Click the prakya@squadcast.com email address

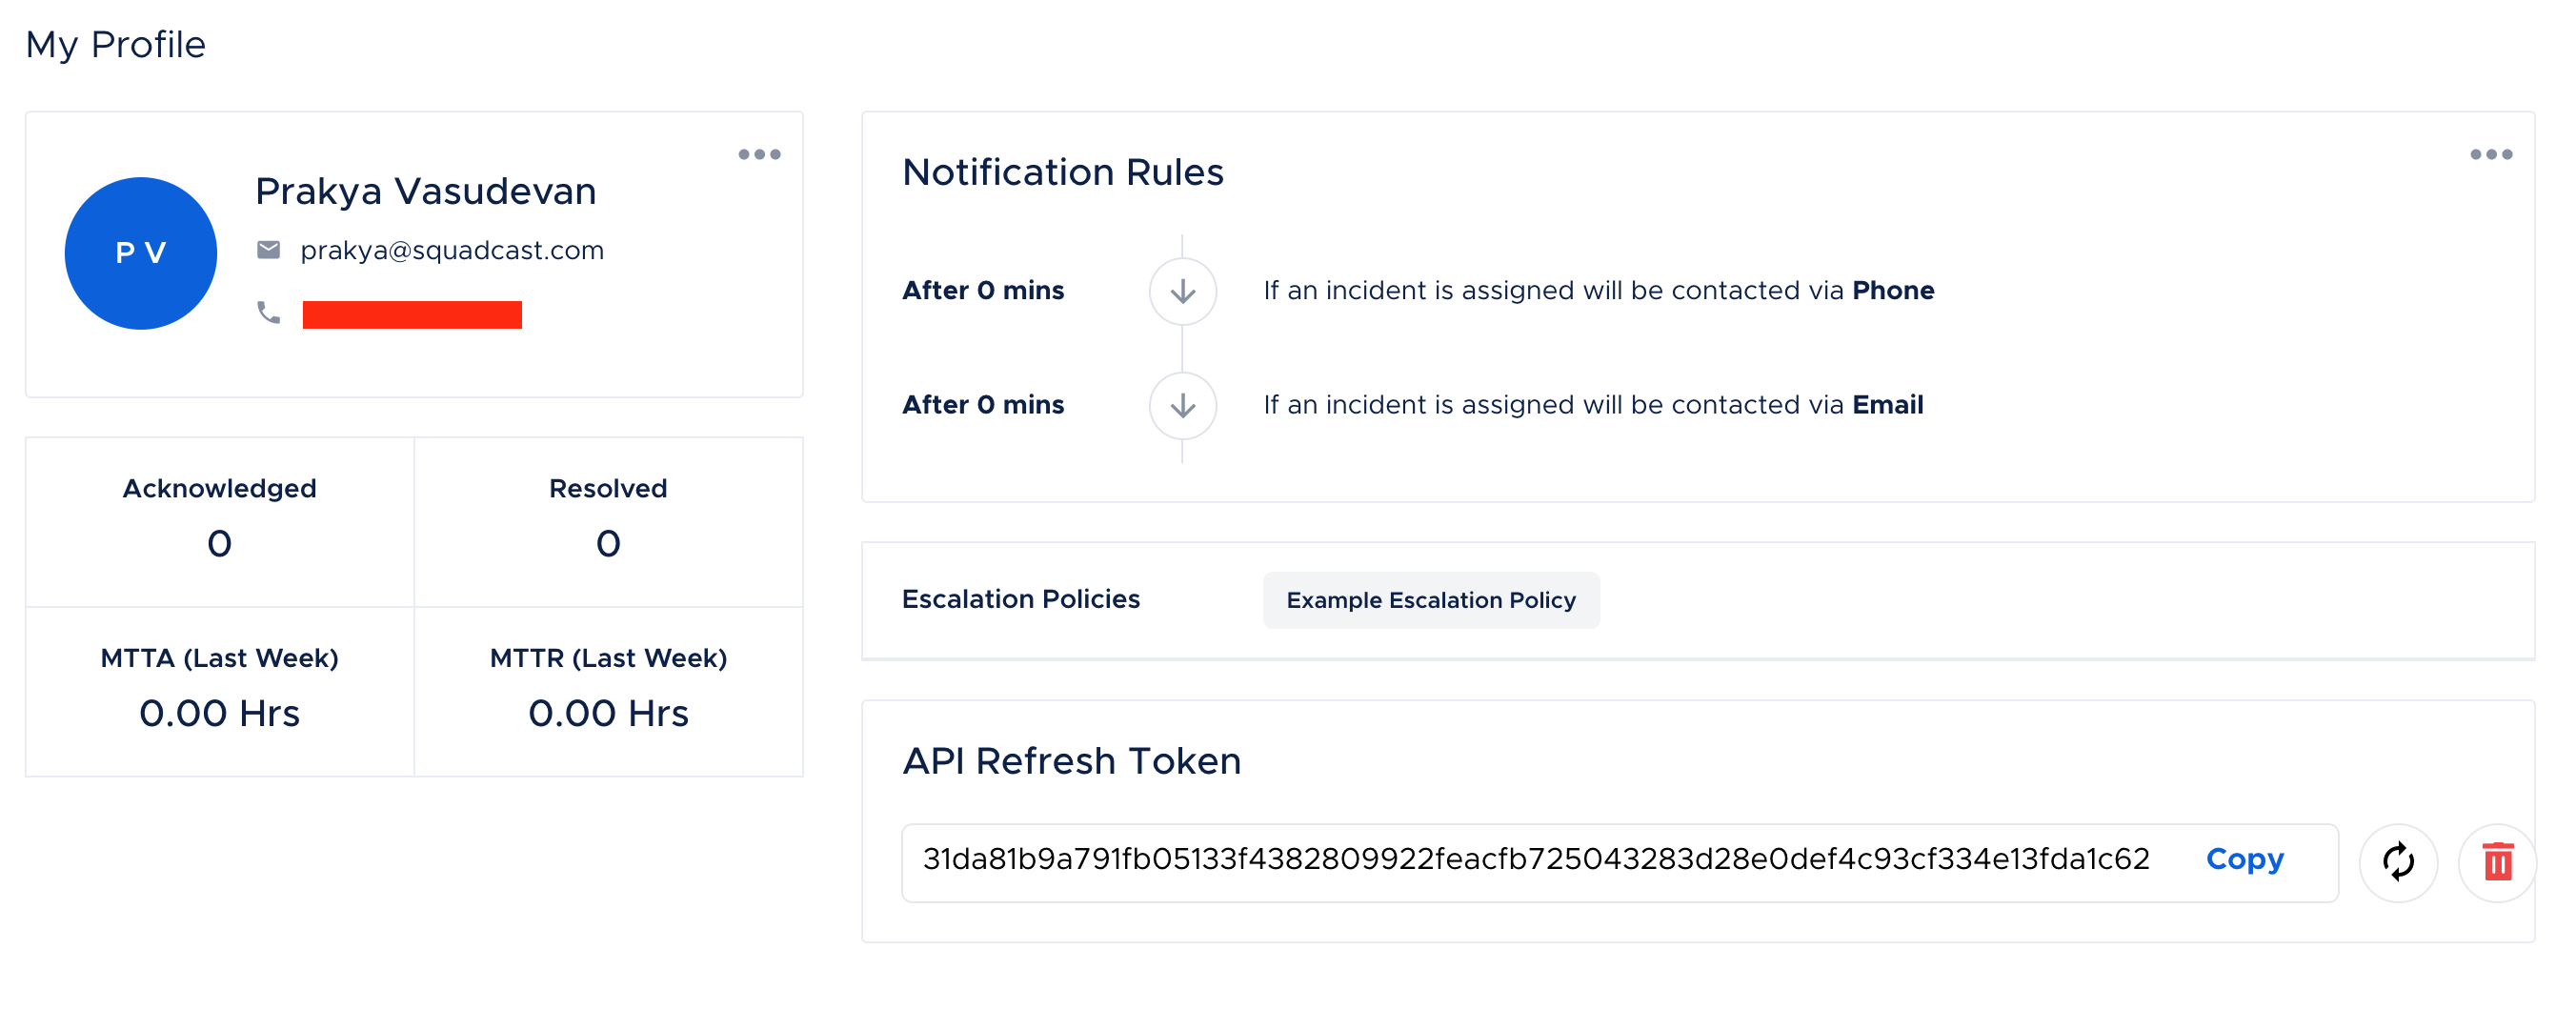(452, 250)
